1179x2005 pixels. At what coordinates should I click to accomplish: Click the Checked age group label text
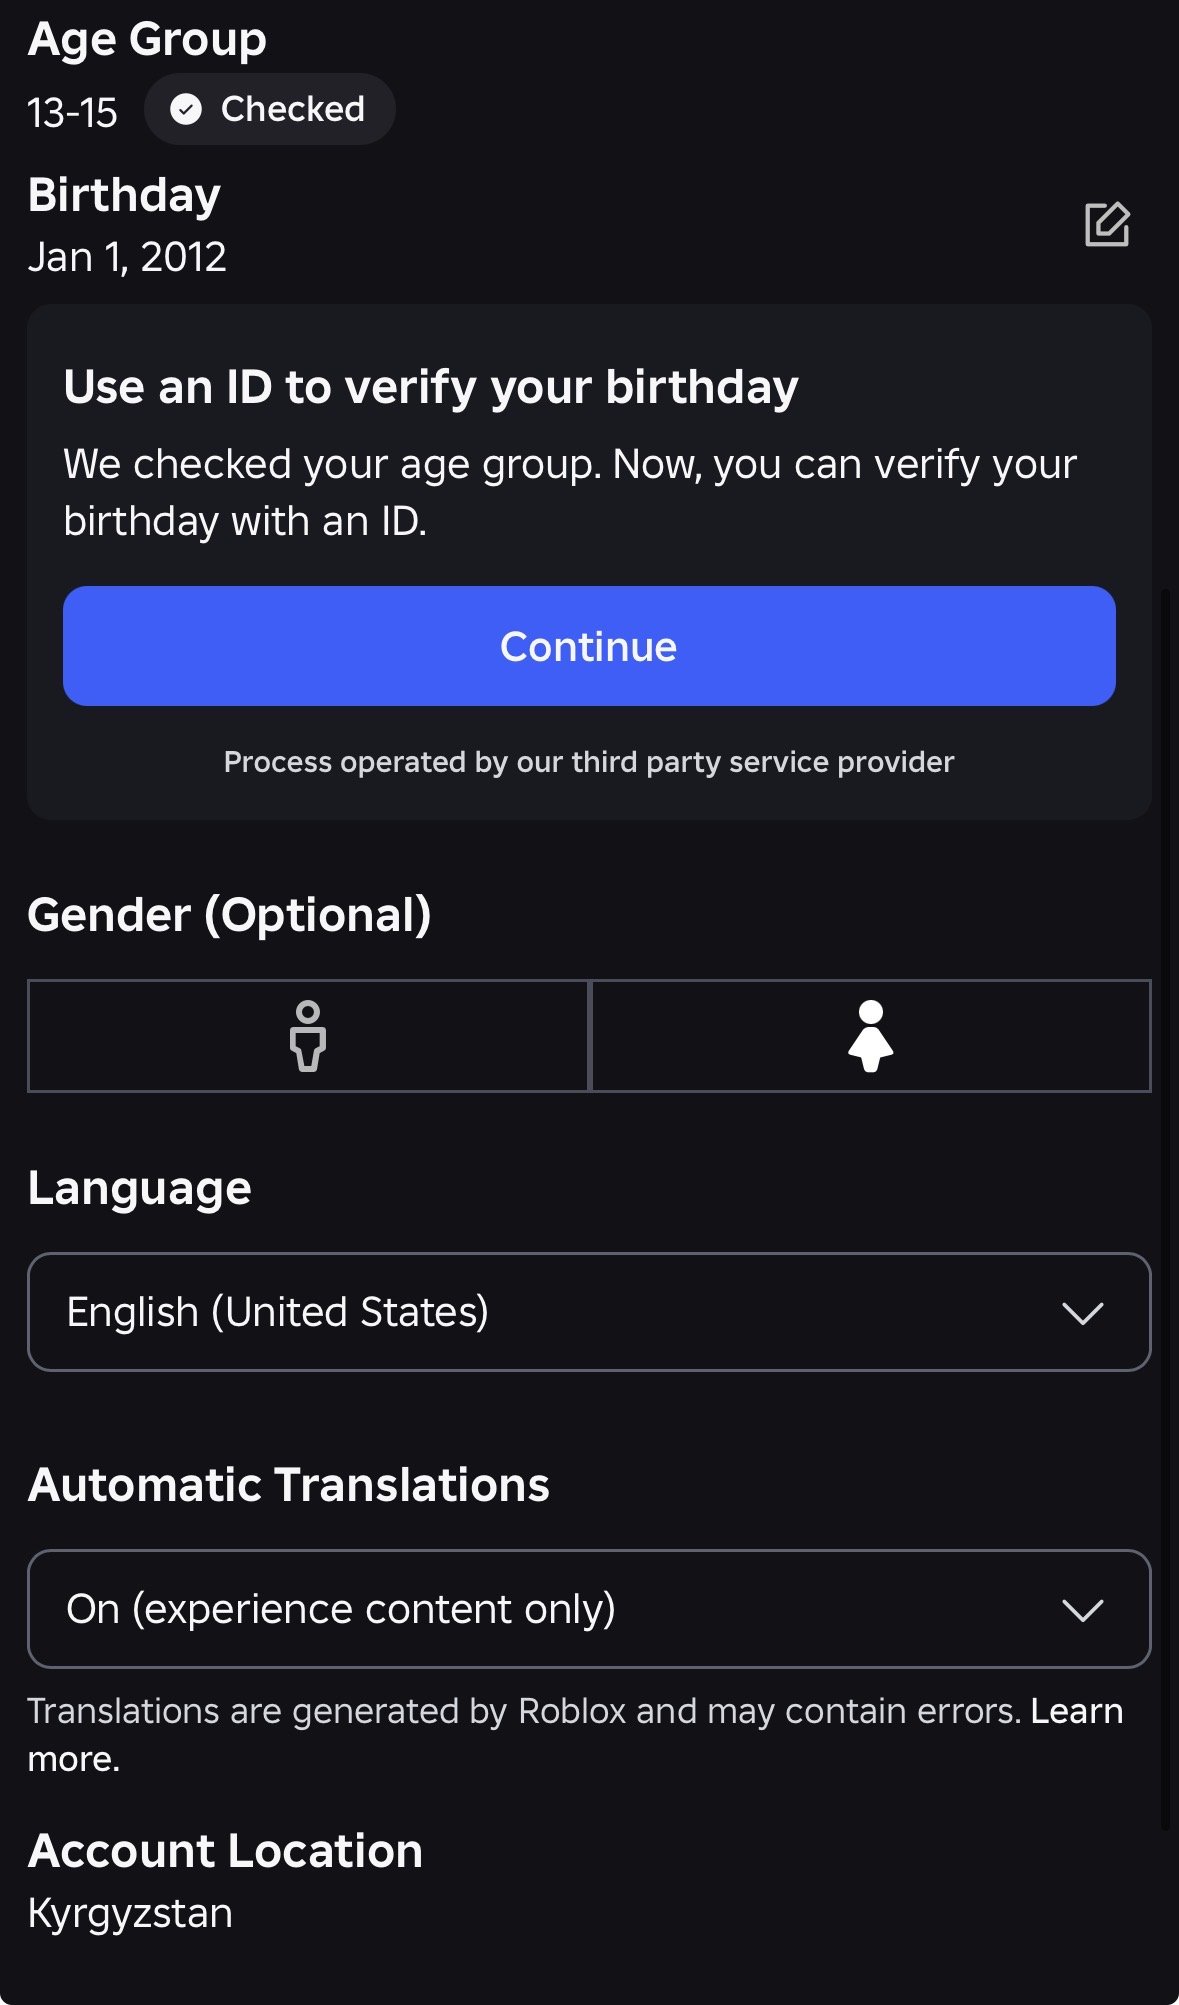coord(293,109)
